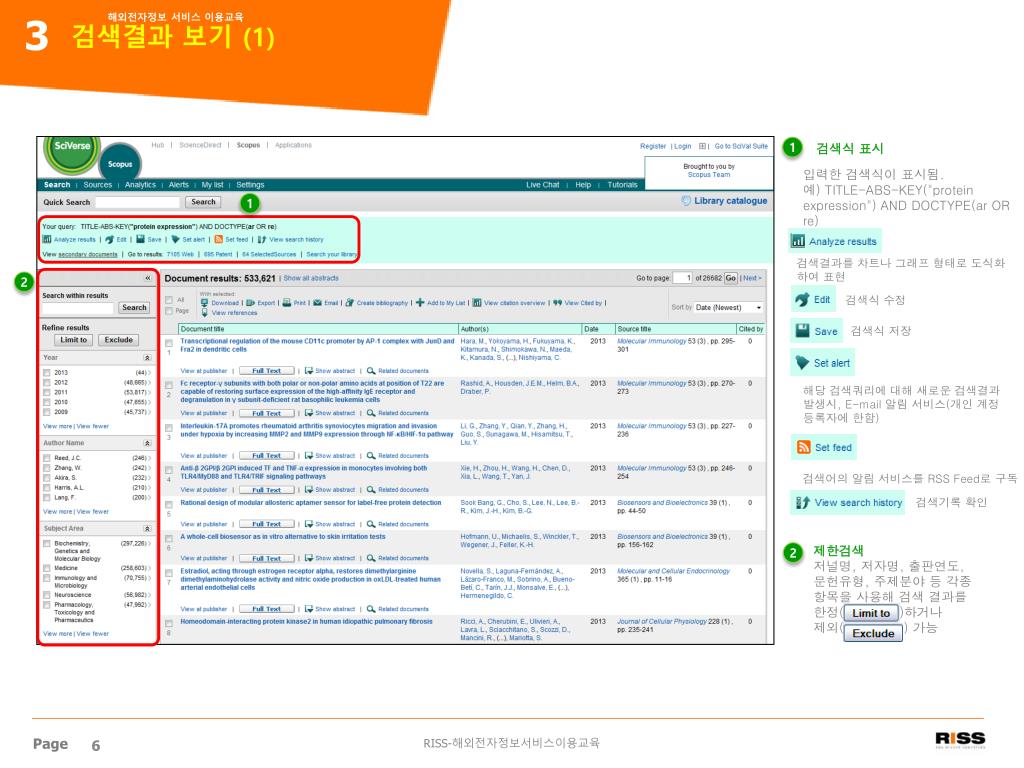Open the Alerts menu item
1024x768 pixels.
178,185
